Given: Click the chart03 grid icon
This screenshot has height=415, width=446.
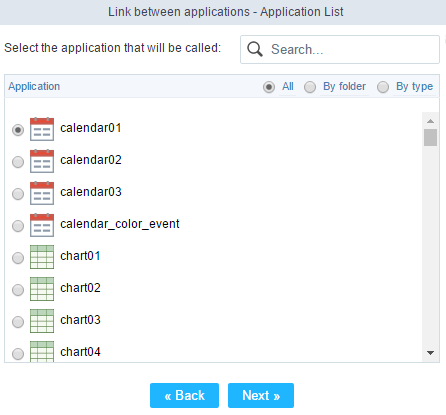Looking at the screenshot, I should tap(42, 321).
